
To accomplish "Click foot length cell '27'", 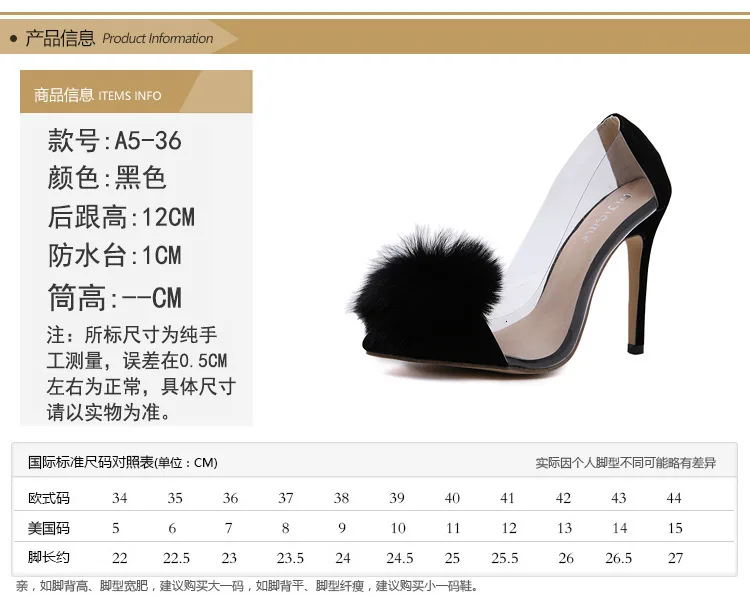I will point(675,558).
